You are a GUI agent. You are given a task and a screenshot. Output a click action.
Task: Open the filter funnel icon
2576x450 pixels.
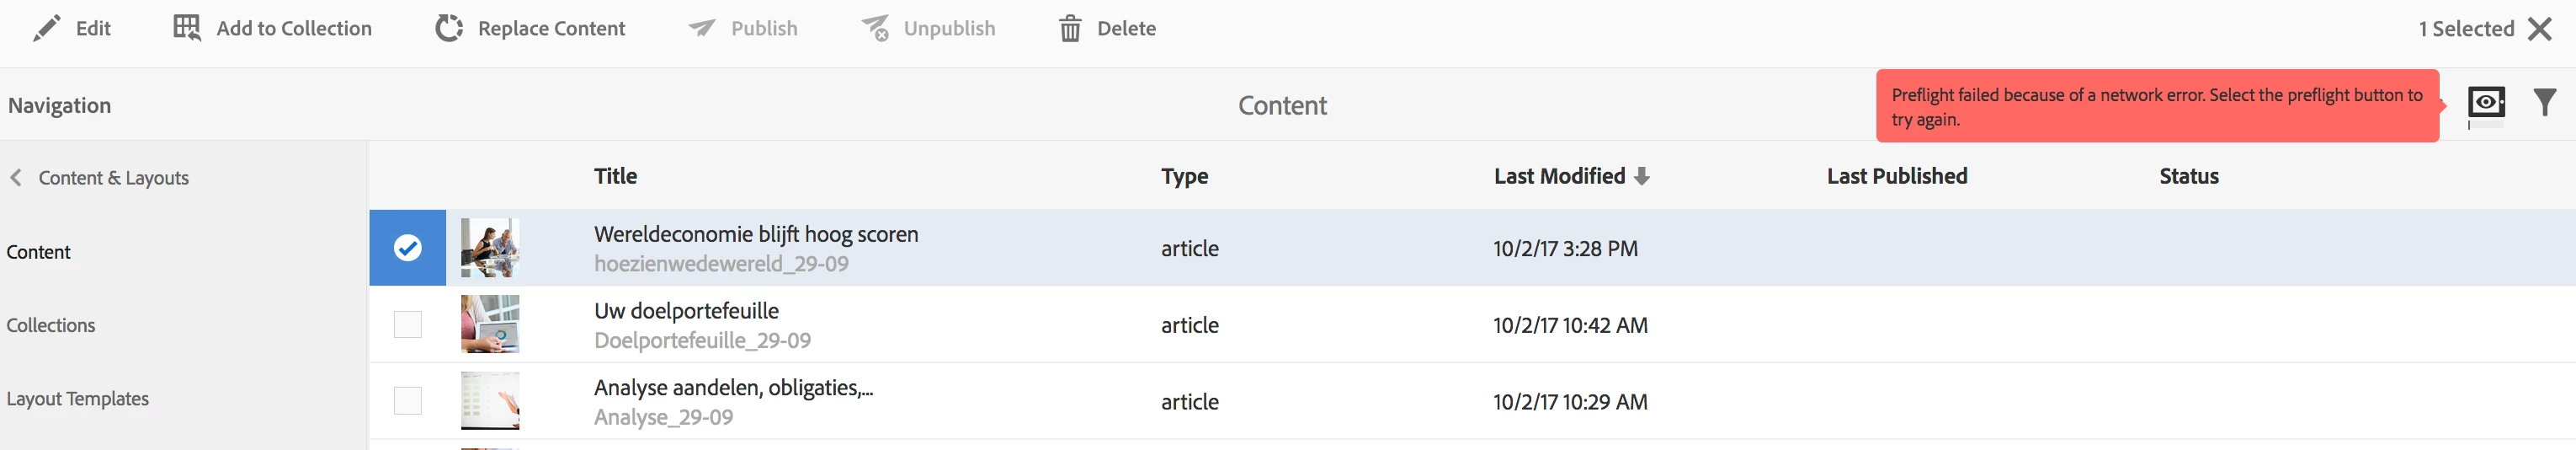tap(2544, 102)
